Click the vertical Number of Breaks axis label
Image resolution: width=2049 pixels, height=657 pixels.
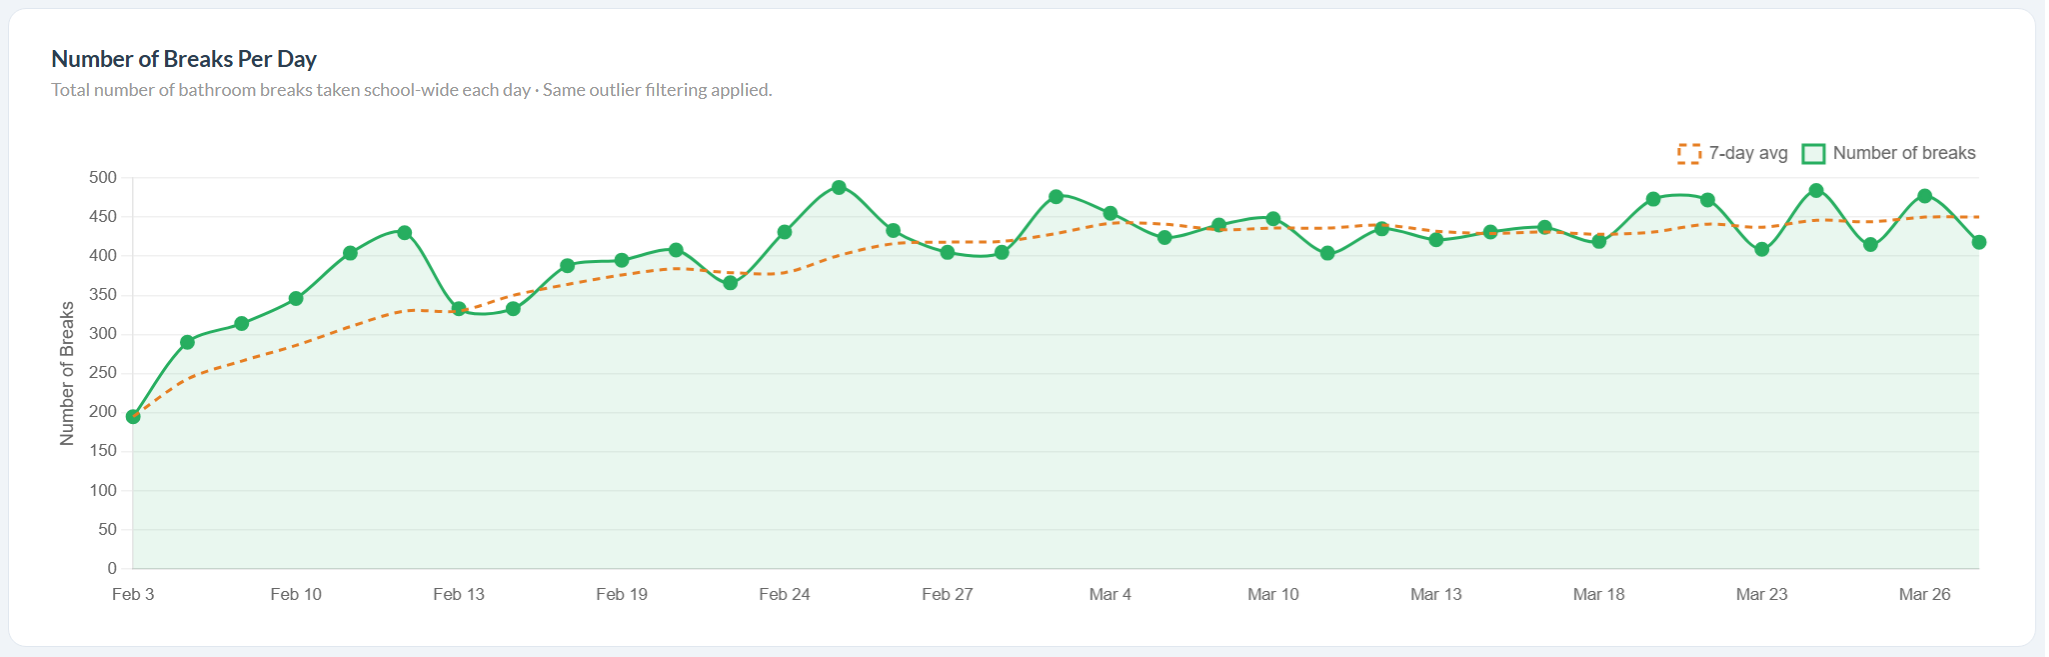point(67,373)
